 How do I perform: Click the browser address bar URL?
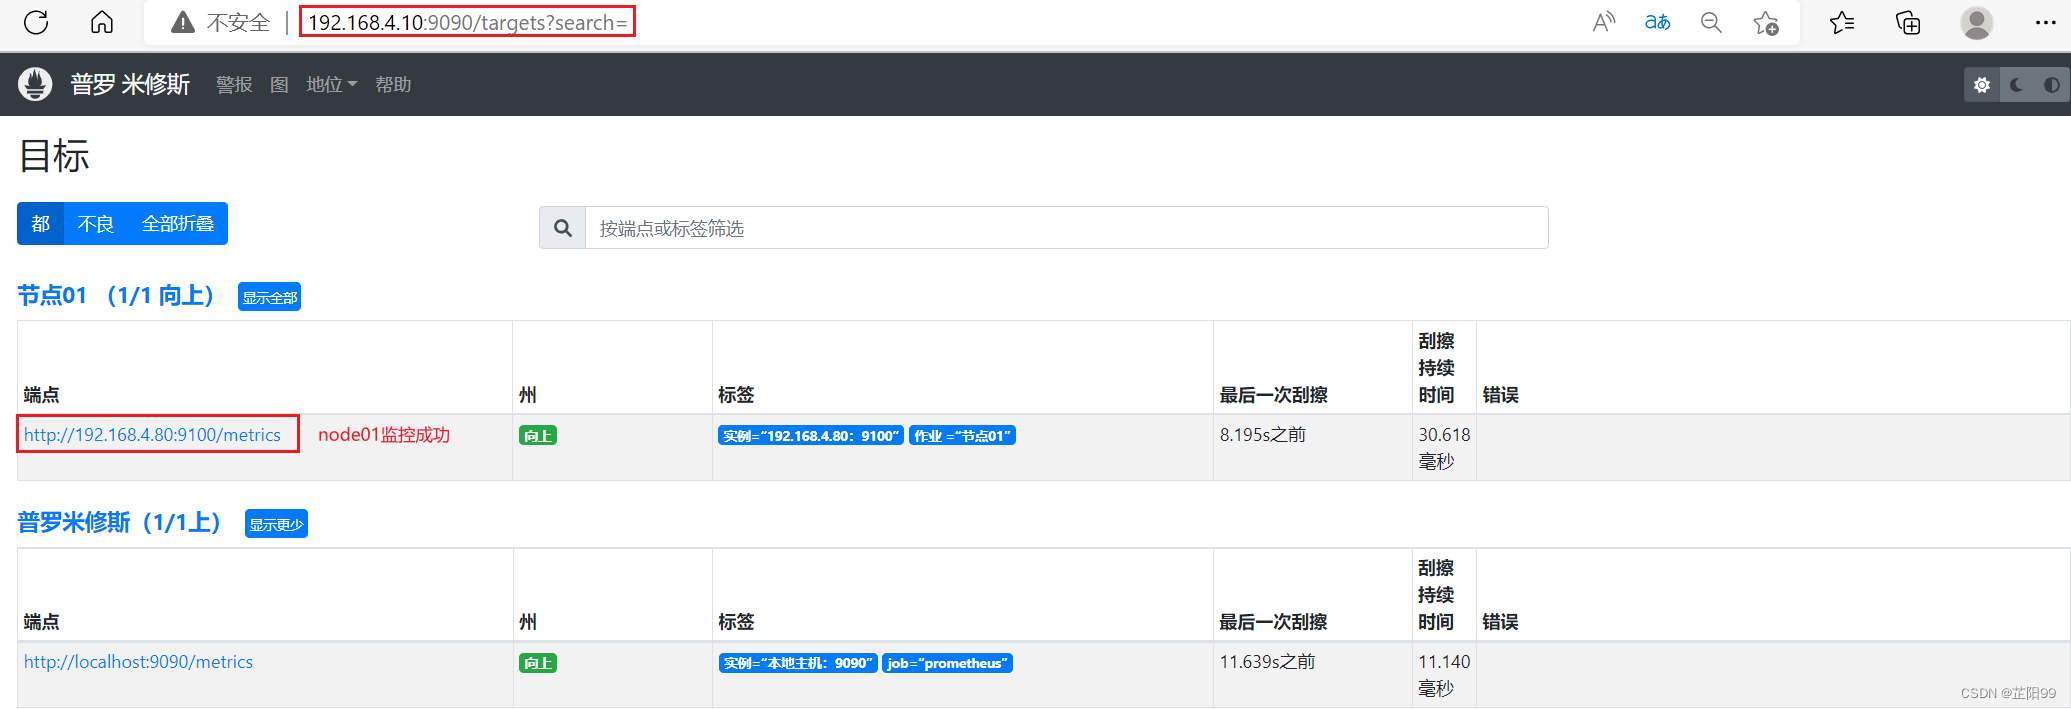(467, 22)
